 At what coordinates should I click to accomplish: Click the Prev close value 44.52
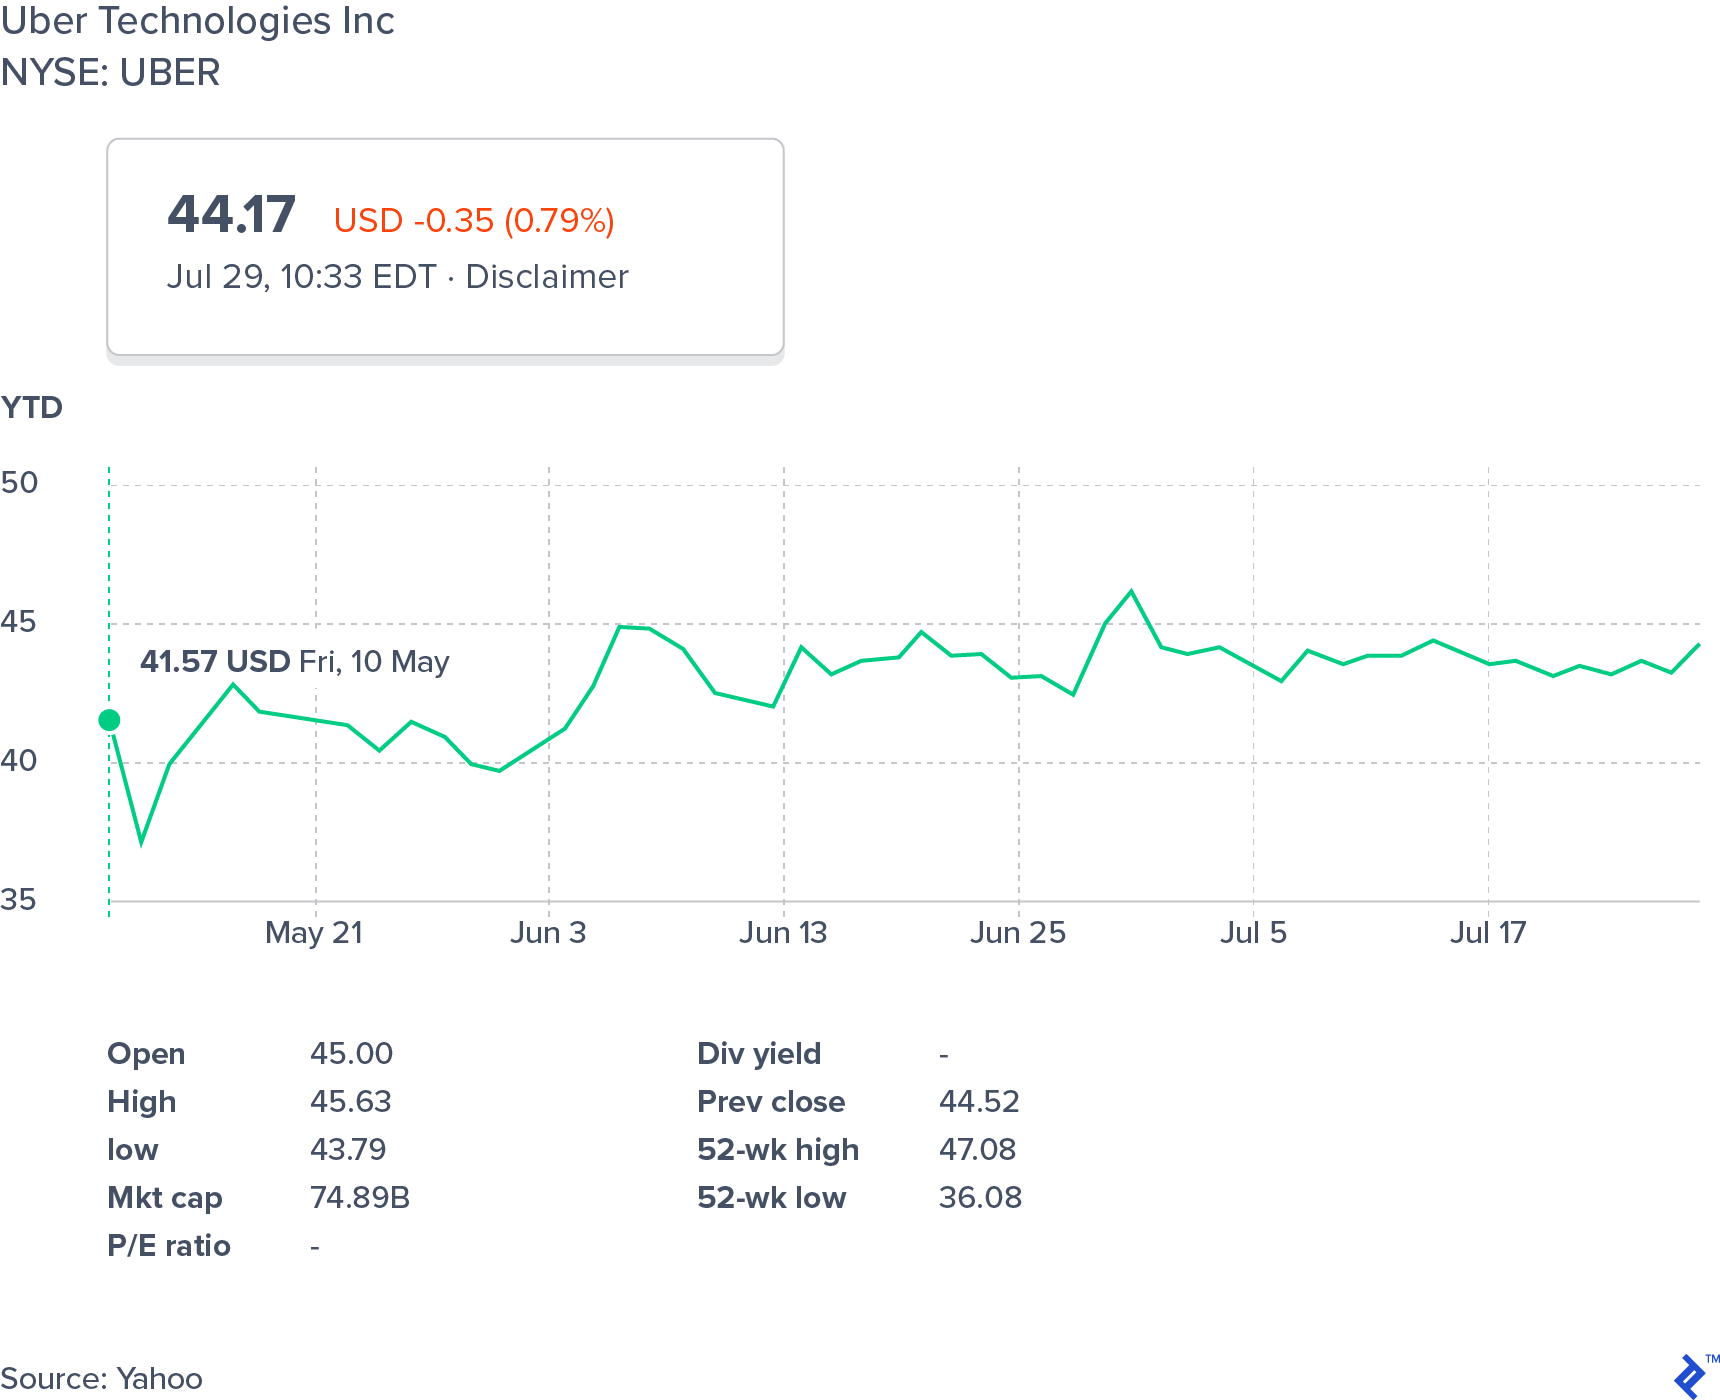coord(979,1102)
